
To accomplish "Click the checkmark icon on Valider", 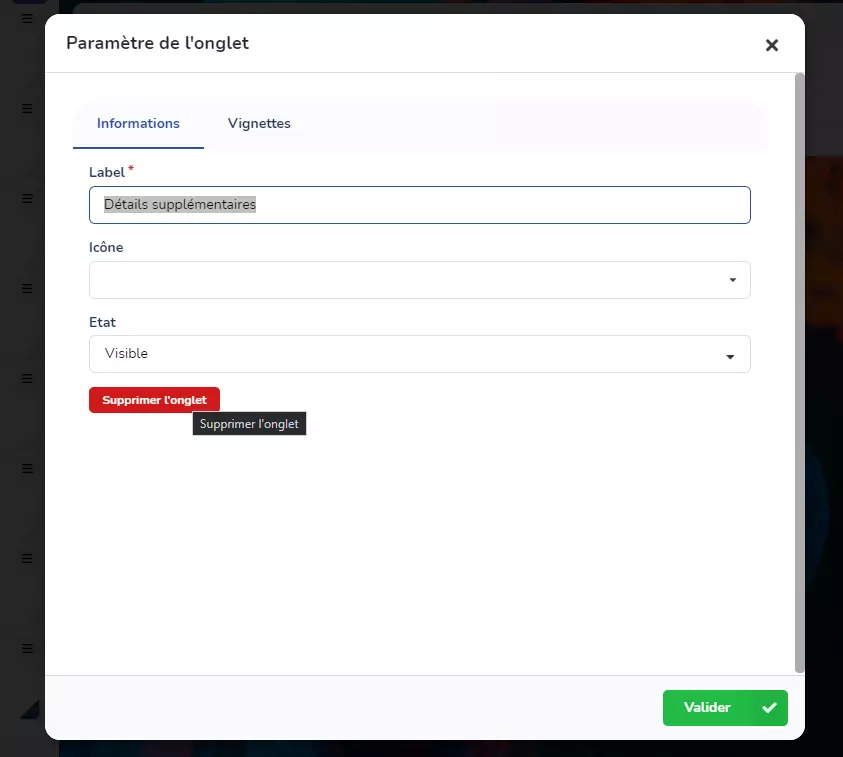I will 769,708.
